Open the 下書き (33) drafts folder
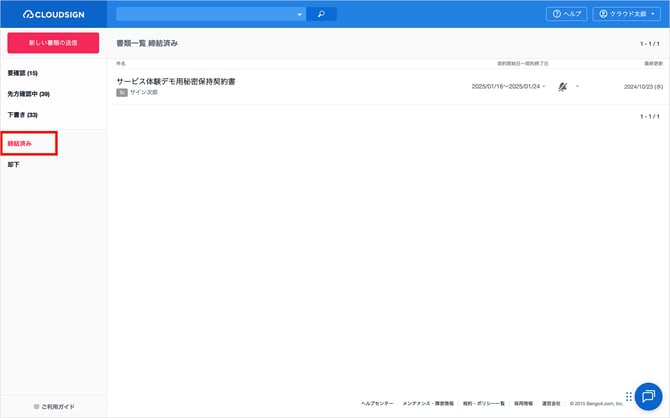Image resolution: width=670 pixels, height=418 pixels. 23,115
